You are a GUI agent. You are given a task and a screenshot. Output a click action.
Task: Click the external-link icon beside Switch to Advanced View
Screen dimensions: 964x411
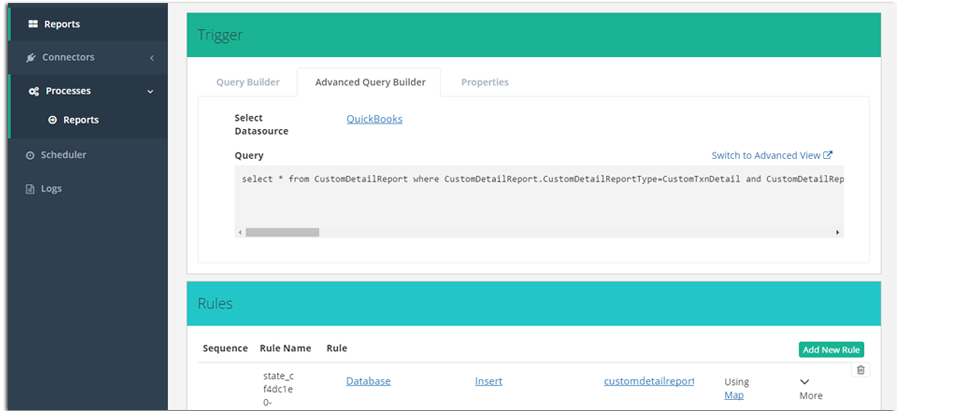(x=828, y=155)
